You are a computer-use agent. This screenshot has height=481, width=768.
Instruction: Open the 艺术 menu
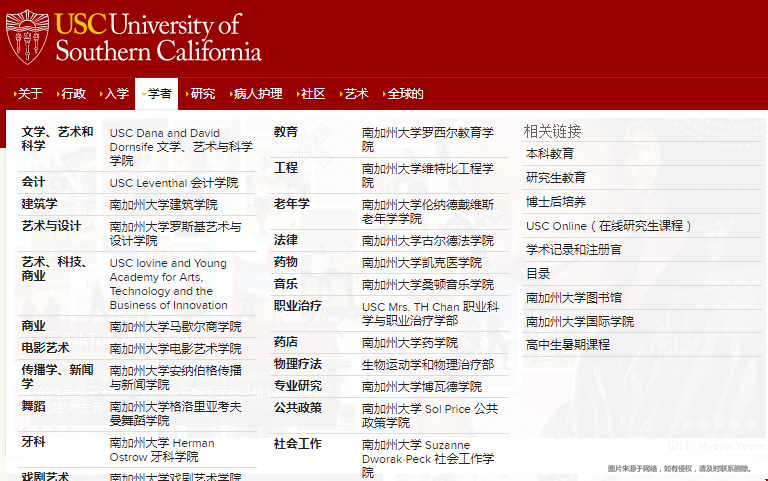tap(354, 94)
